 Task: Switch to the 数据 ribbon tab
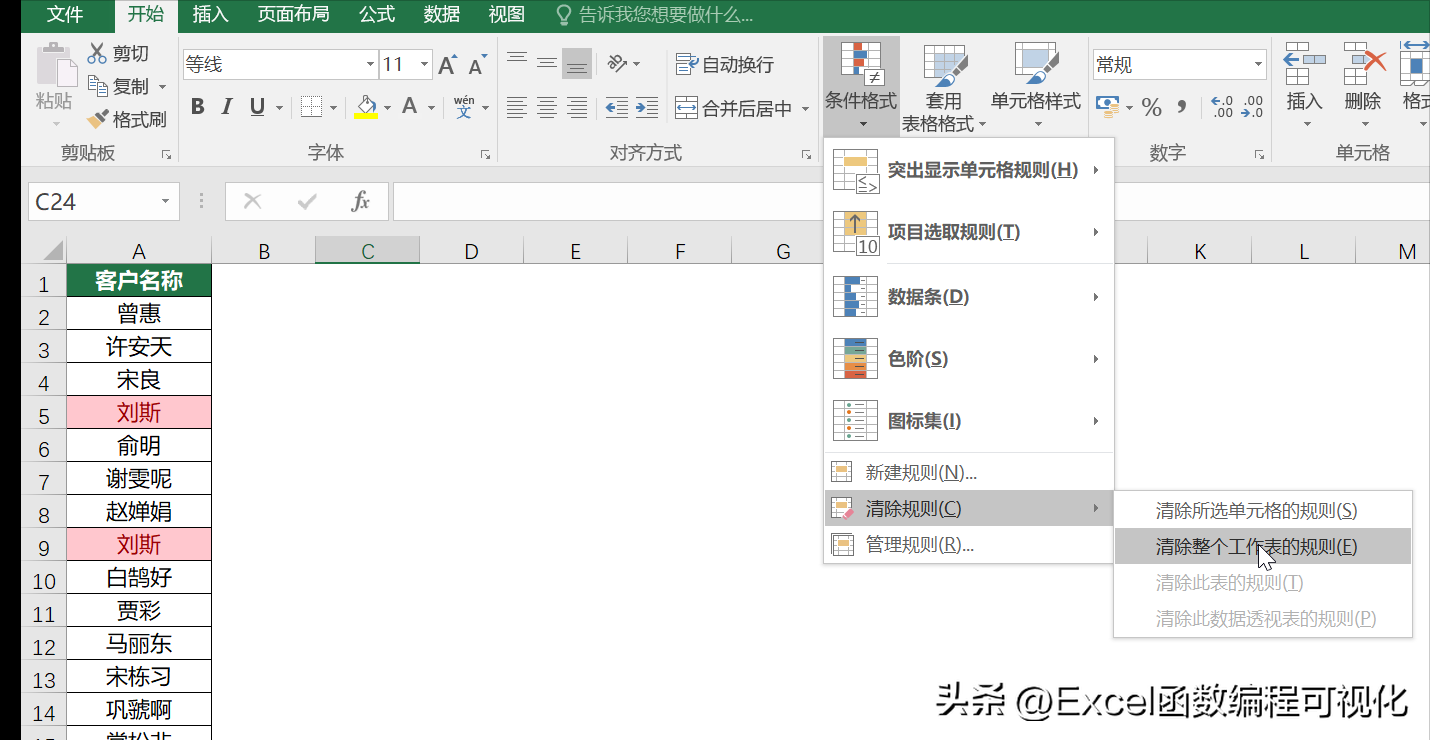[440, 14]
